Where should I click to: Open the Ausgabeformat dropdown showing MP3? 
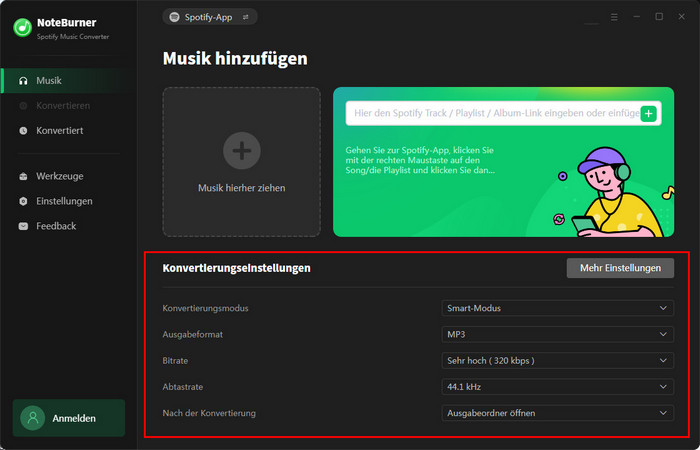[x=557, y=334]
